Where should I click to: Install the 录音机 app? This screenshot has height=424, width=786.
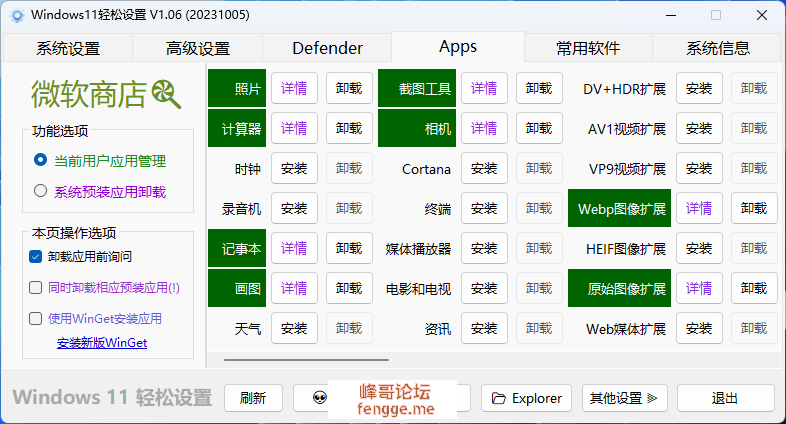[x=294, y=208]
